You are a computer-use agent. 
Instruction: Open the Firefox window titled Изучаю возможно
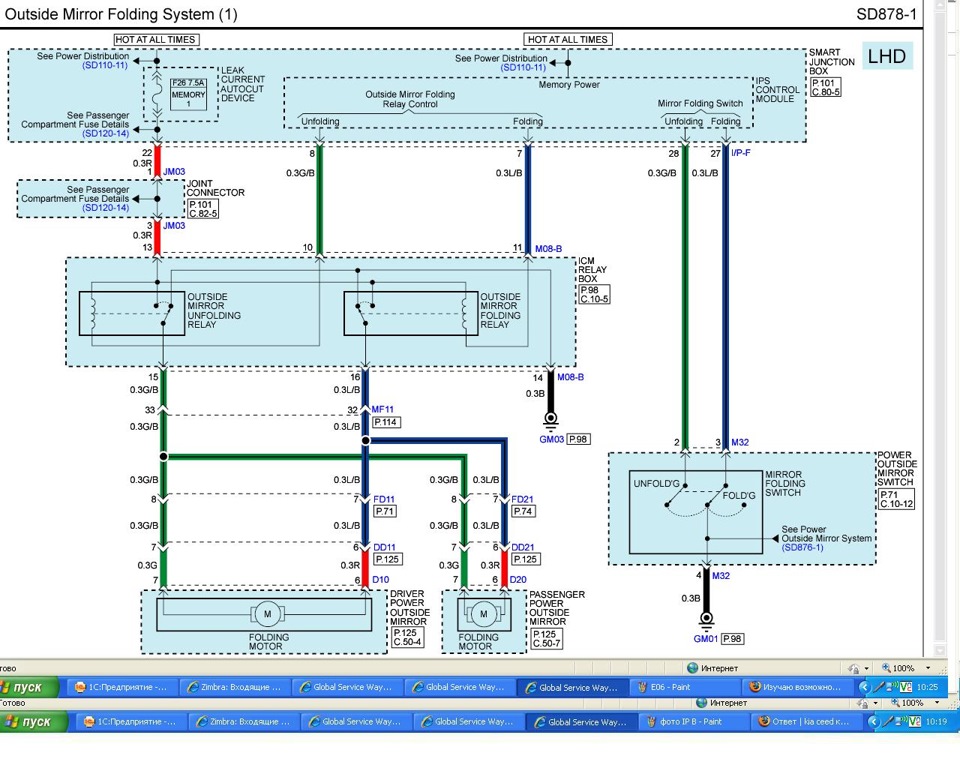(x=797, y=687)
